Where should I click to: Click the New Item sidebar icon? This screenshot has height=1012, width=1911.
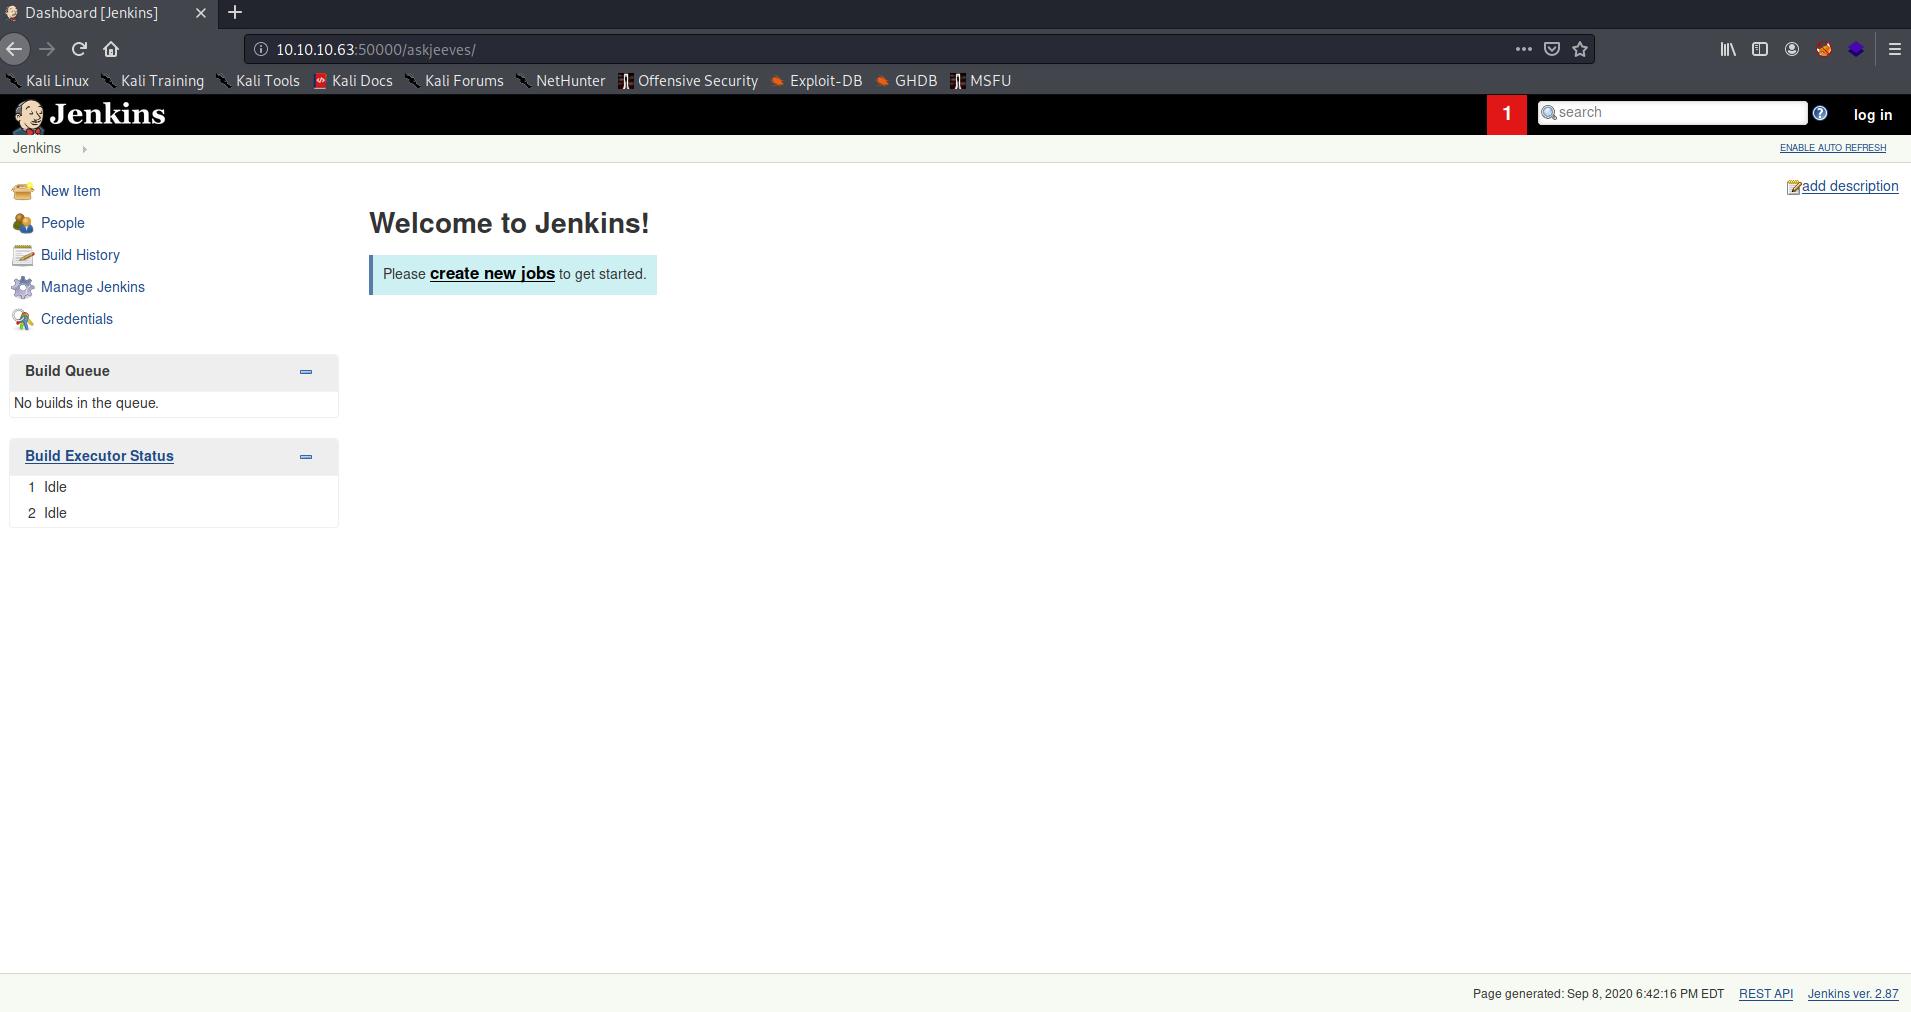tap(22, 190)
